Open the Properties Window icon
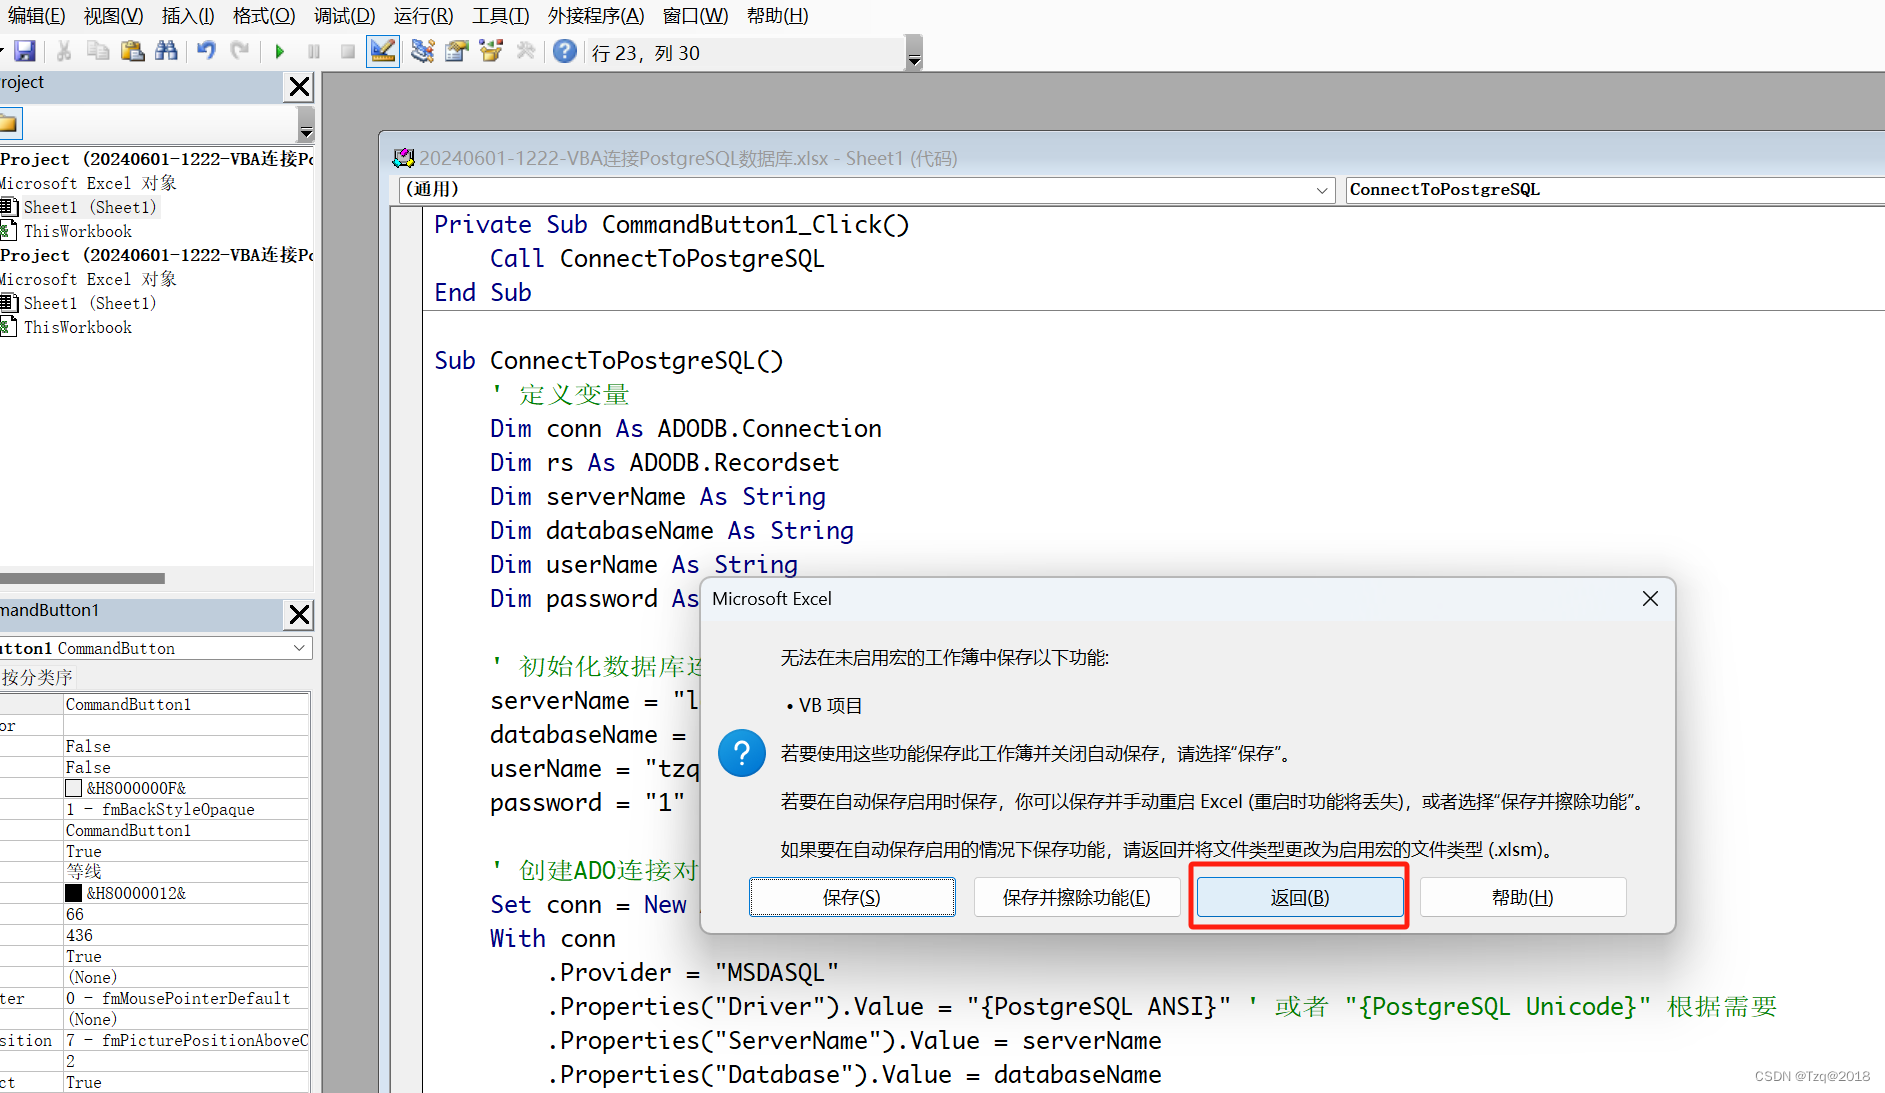The height and width of the screenshot is (1093, 1885). point(456,51)
